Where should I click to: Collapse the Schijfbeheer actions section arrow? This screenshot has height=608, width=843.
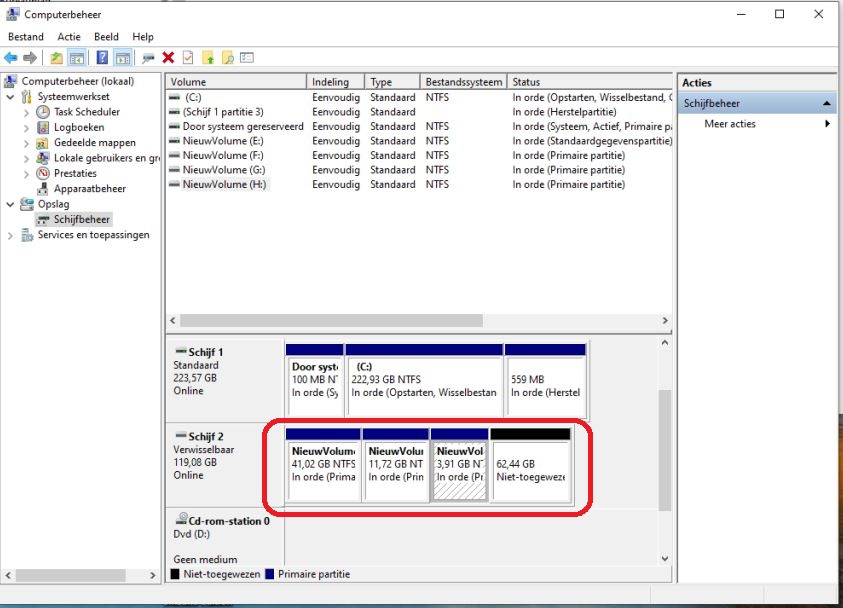tap(827, 104)
